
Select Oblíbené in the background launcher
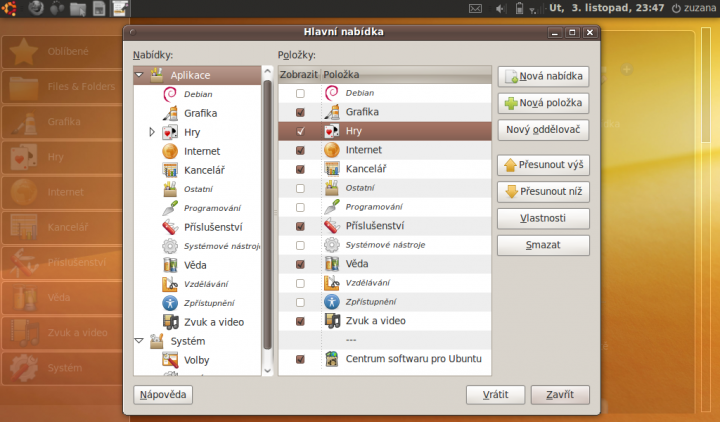coord(62,51)
